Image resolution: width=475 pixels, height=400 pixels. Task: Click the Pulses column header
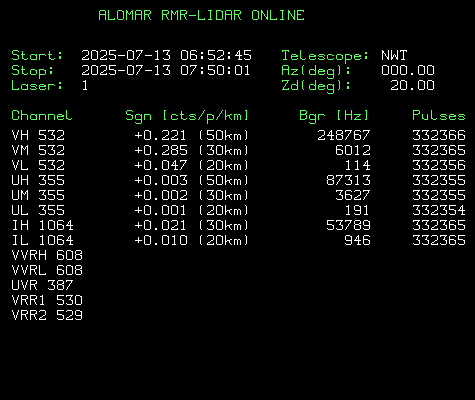pyautogui.click(x=439, y=116)
